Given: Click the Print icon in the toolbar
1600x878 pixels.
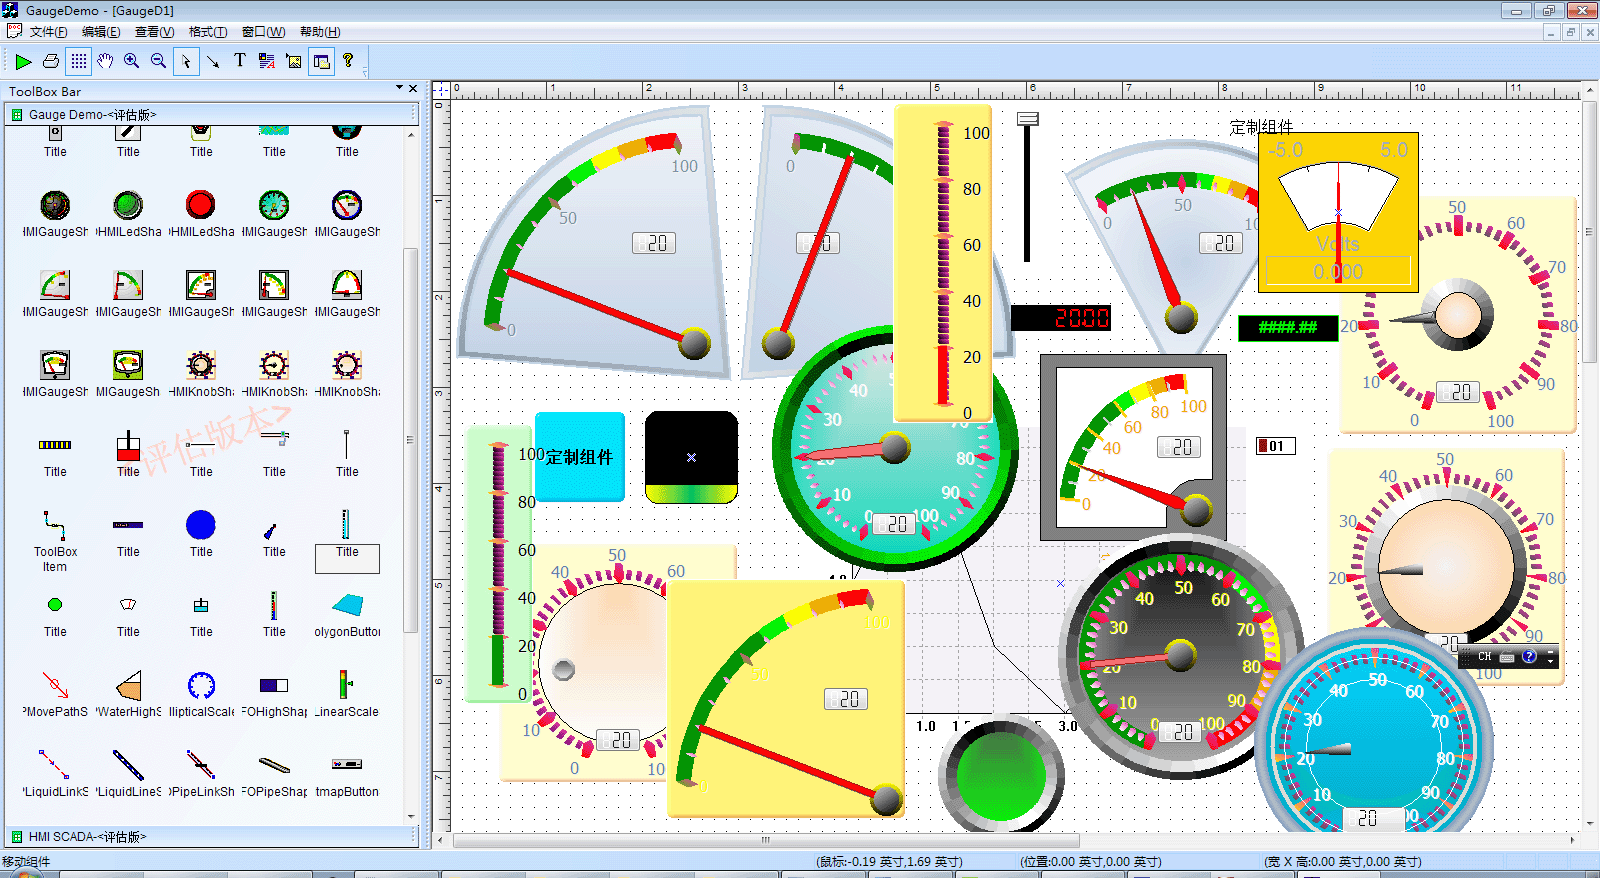Looking at the screenshot, I should [51, 62].
